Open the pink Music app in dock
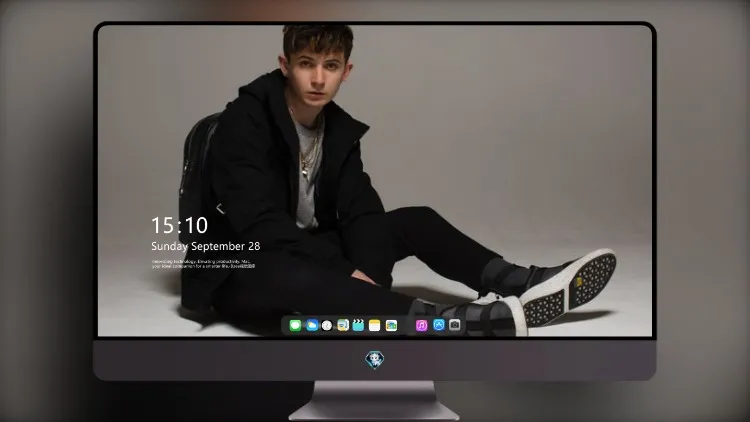750x422 pixels. (421, 325)
